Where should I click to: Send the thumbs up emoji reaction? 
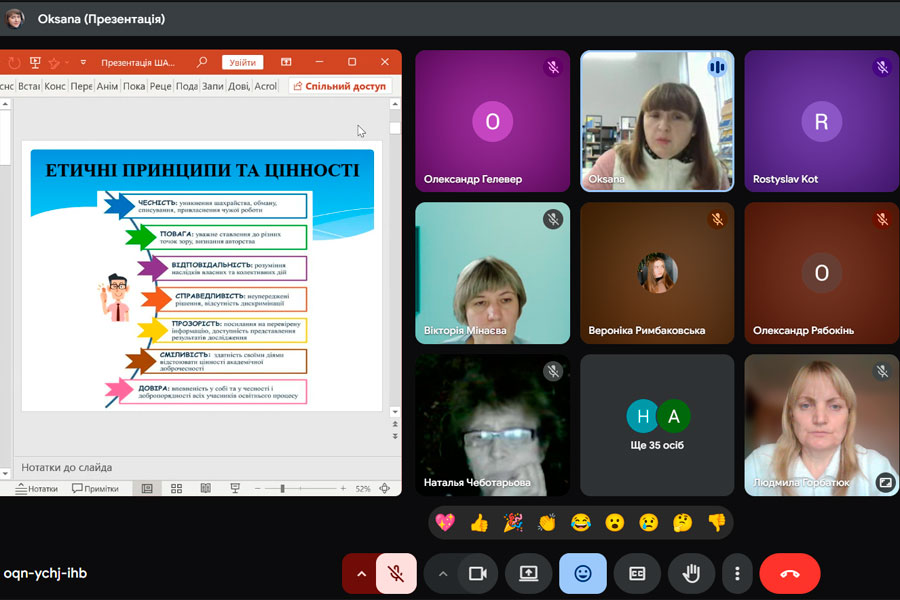click(x=479, y=522)
